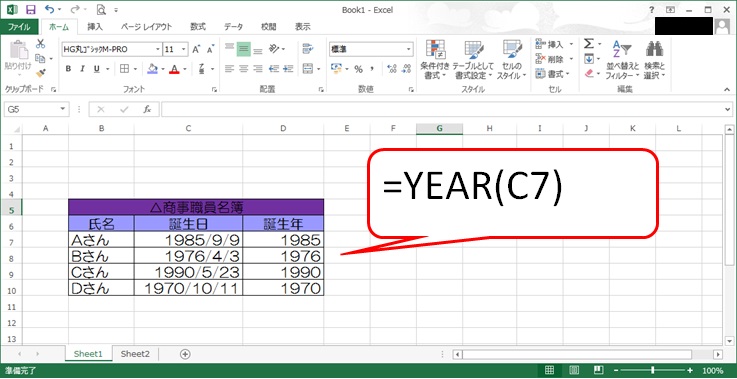Open the font name dropdown HG丸ゴシックM-PRO

(x=158, y=49)
